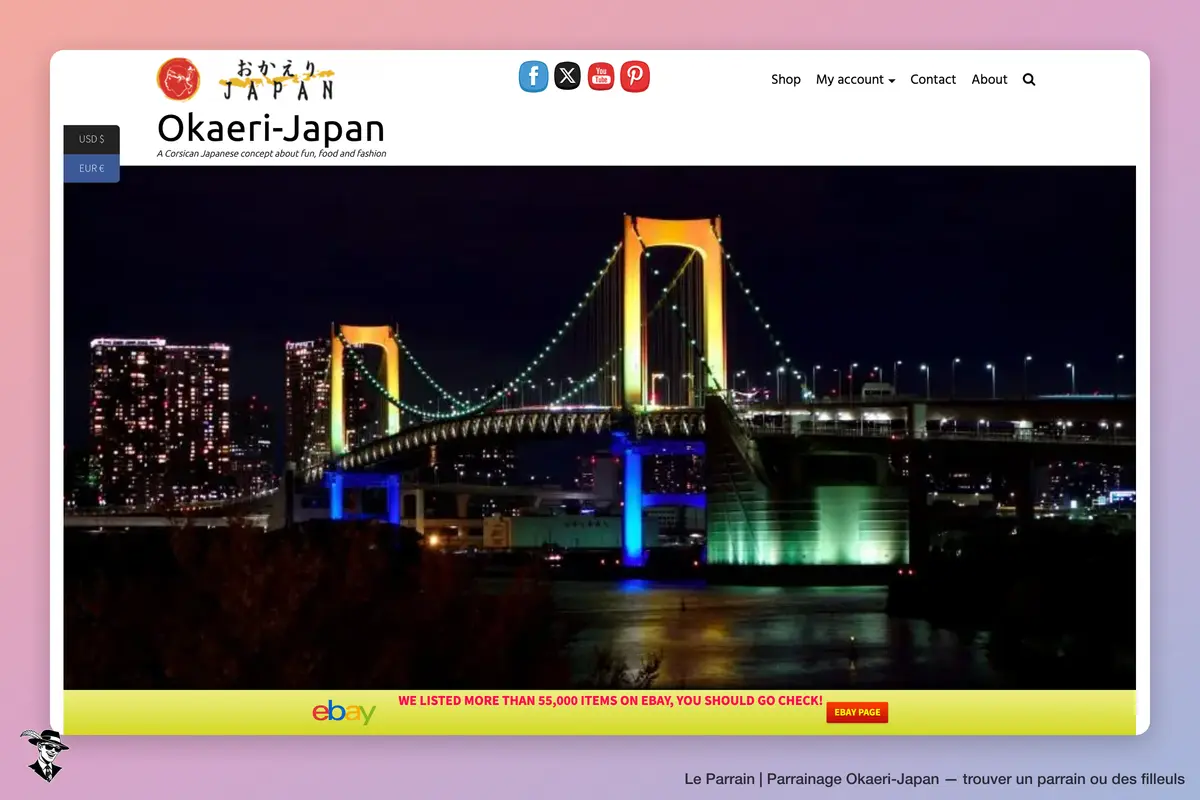Go to the Shop menu item
This screenshot has width=1200, height=800.
coord(786,79)
